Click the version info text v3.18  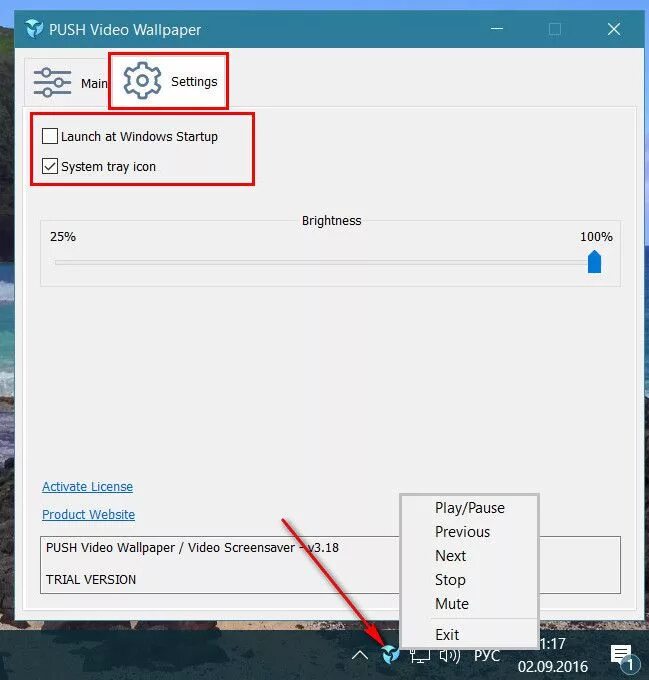323,547
